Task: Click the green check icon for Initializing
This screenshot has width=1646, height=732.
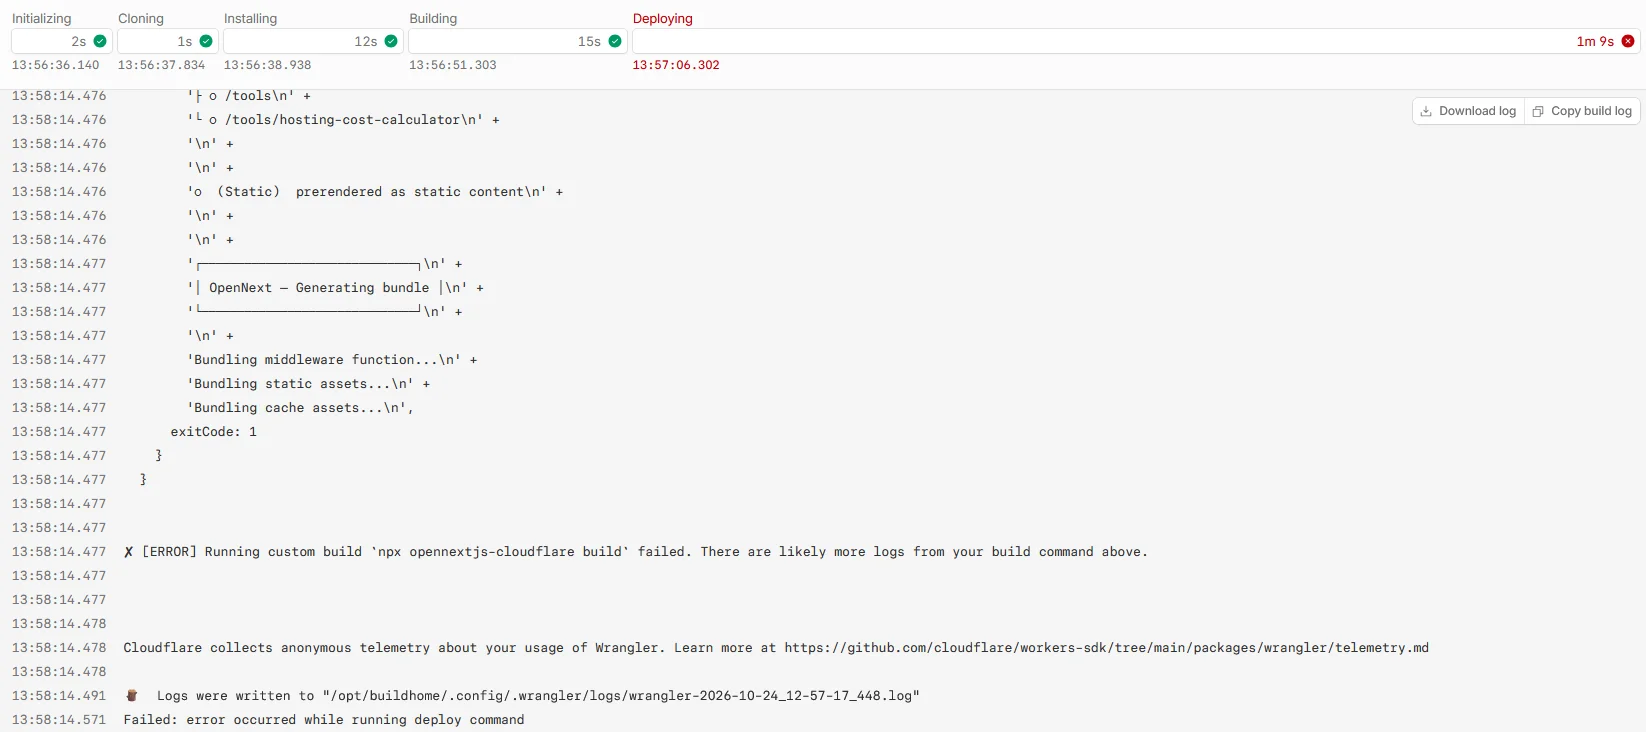Action: tap(100, 41)
